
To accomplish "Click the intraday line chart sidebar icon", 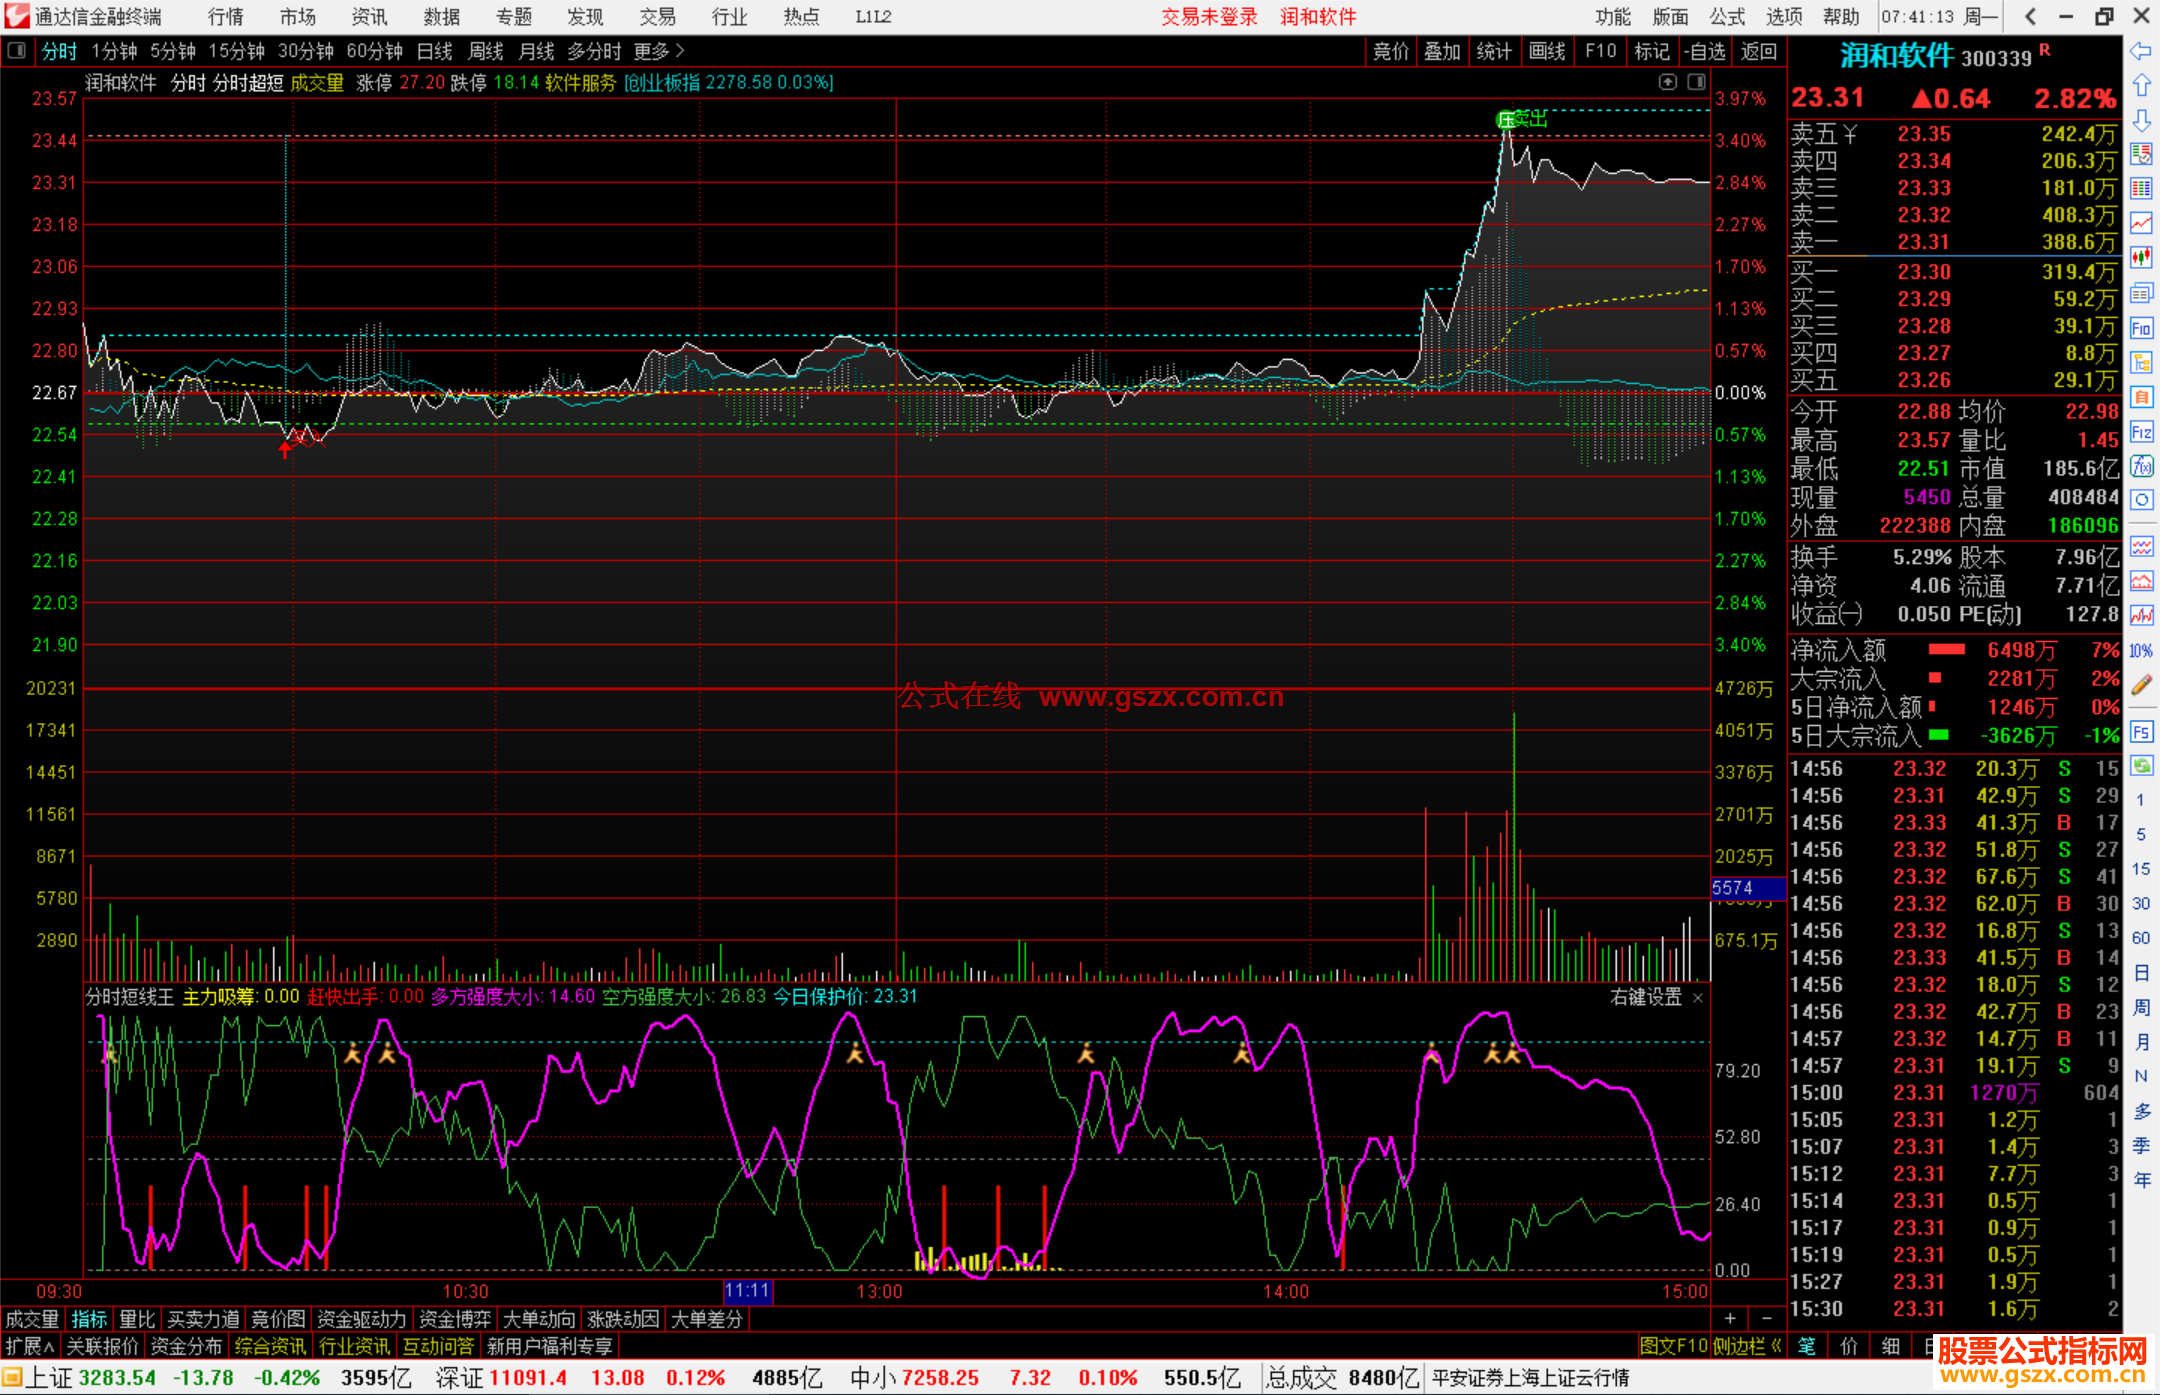I will click(x=2141, y=223).
